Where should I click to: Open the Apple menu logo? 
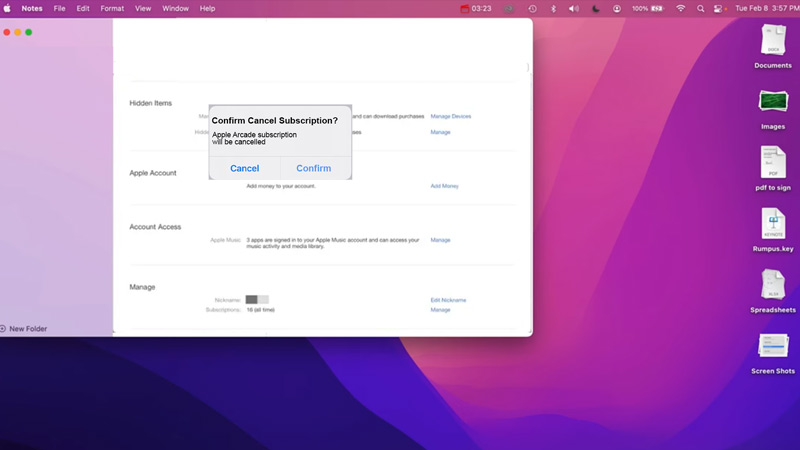coord(7,8)
